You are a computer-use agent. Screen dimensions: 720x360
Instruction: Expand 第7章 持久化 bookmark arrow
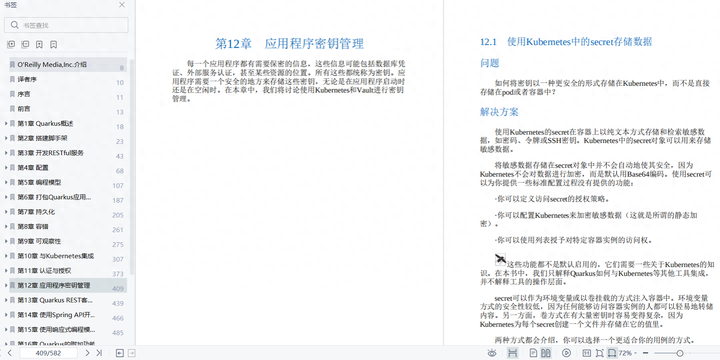point(6,212)
